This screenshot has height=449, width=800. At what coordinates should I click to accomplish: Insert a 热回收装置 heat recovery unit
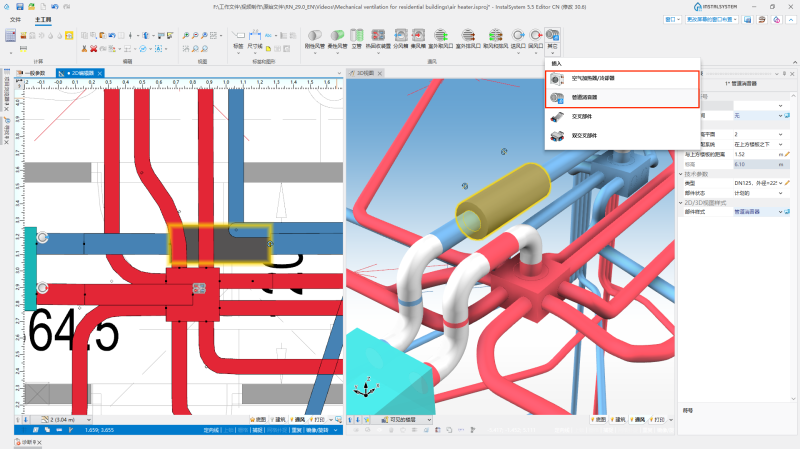[x=378, y=39]
